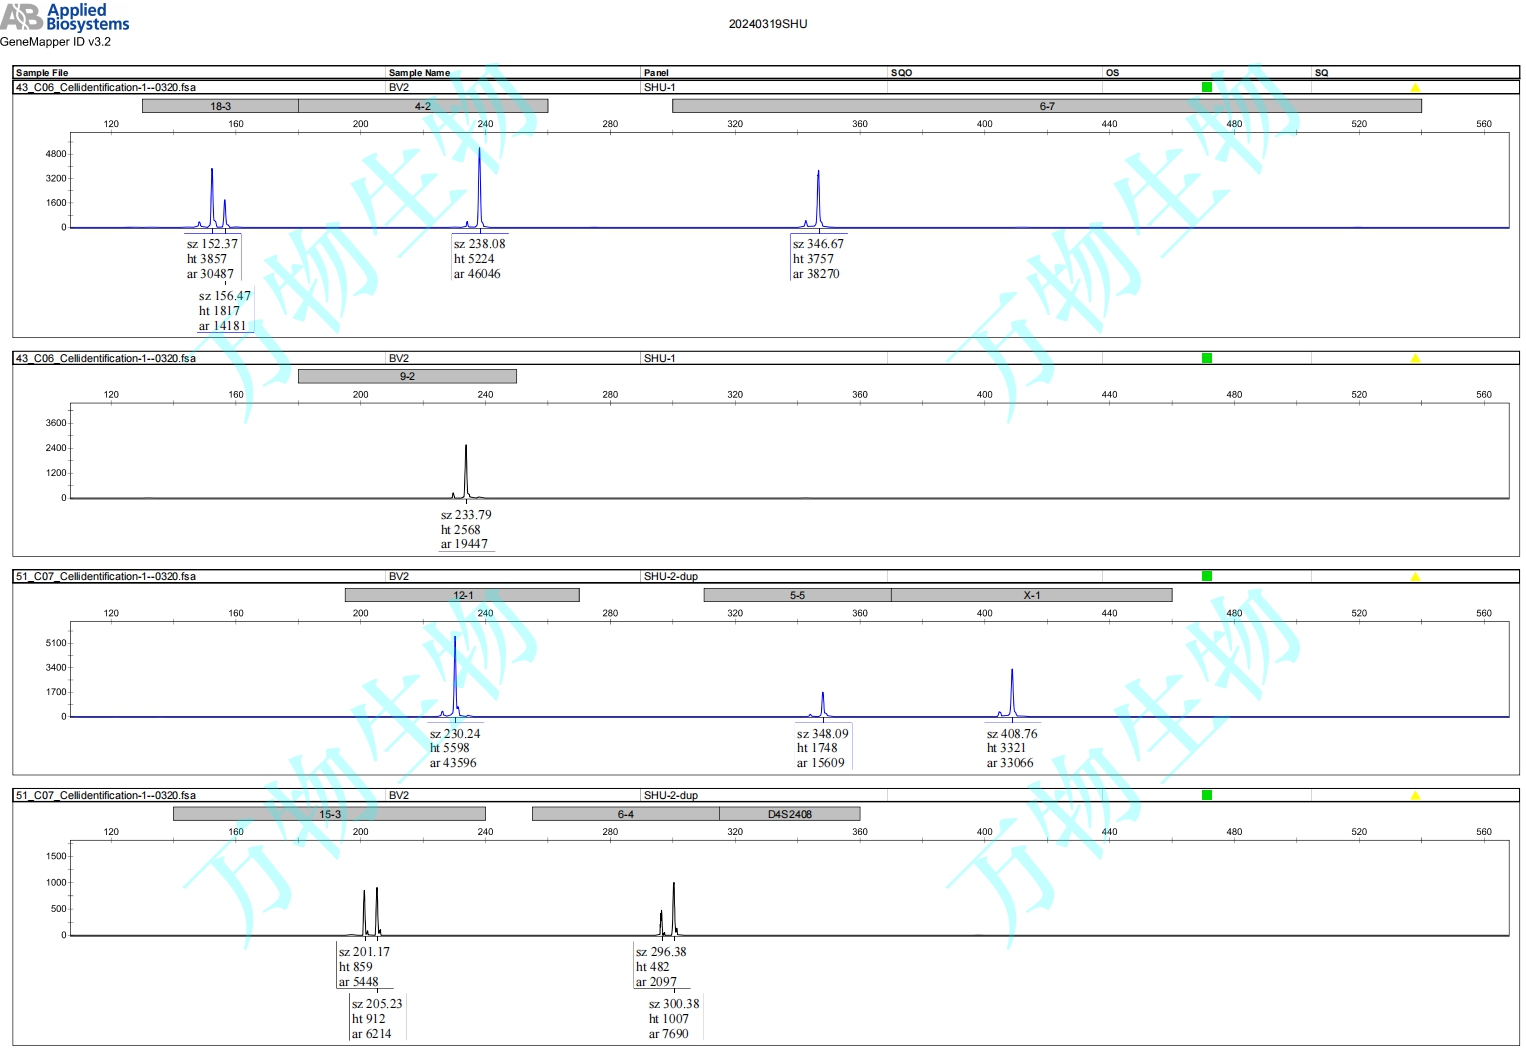Click yellow warning triangle above the 6-7 marker
Screen dimensions: 1526x1053
click(1414, 88)
